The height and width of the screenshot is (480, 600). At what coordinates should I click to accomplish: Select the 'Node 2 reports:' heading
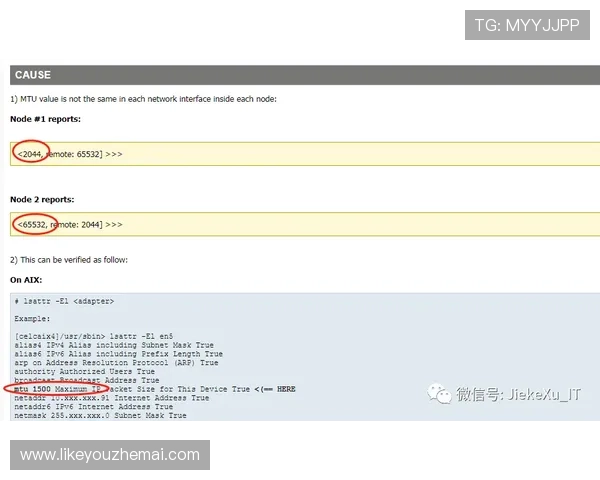click(x=44, y=199)
